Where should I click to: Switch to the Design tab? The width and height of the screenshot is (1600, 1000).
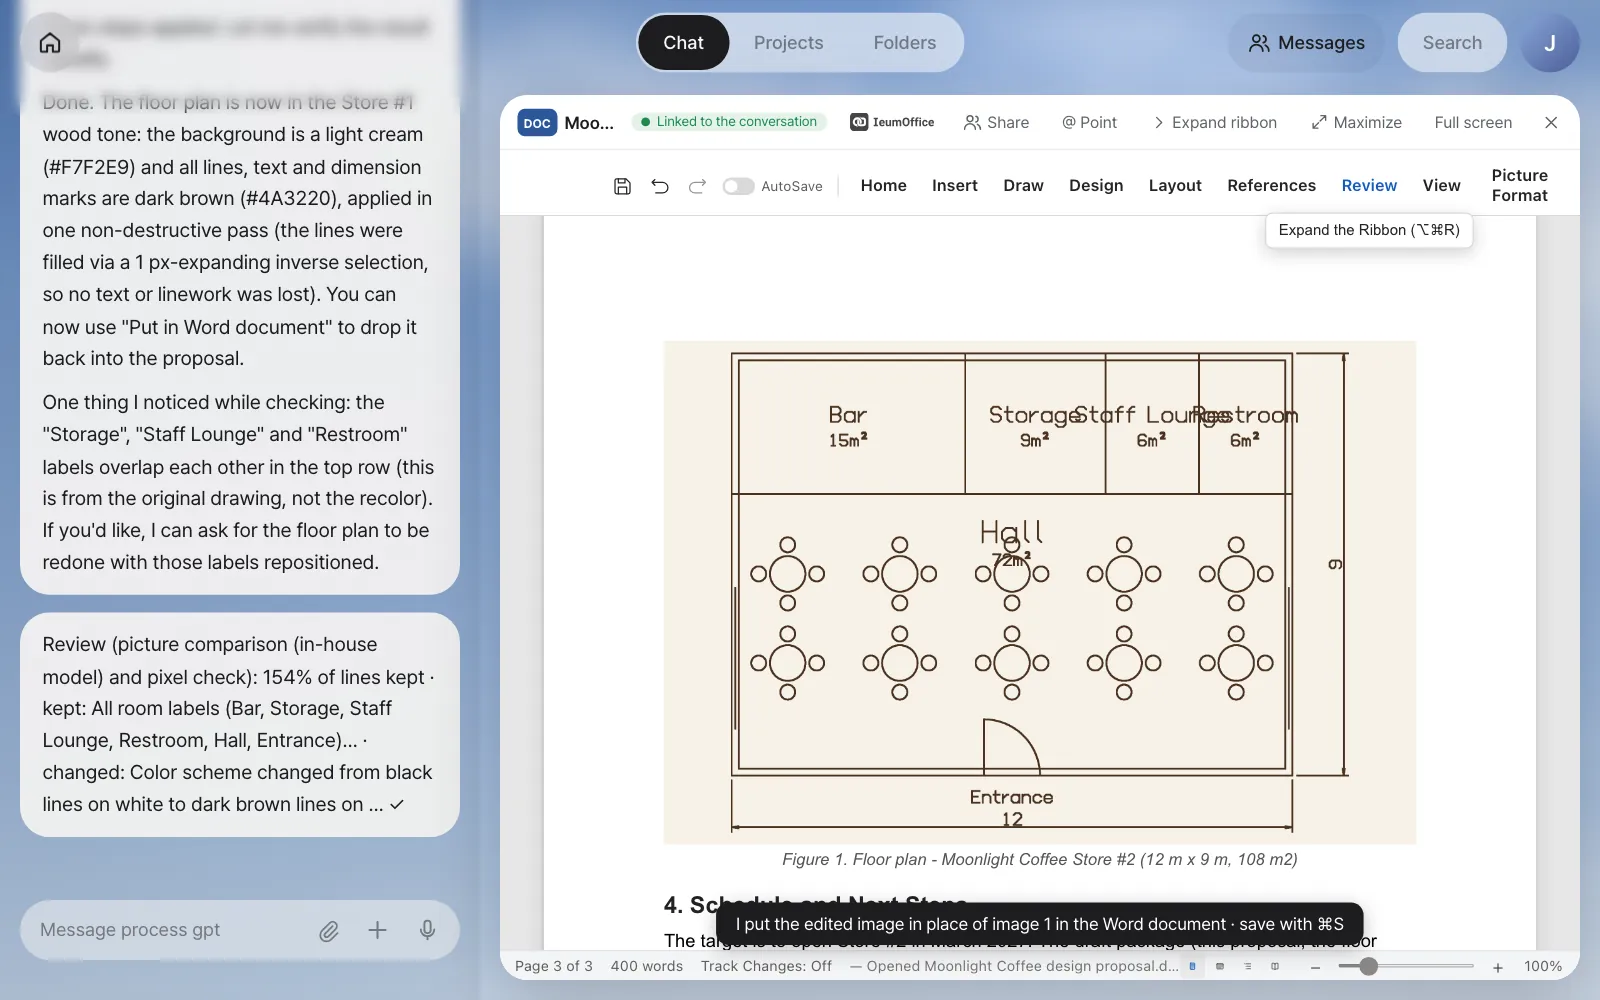pos(1096,185)
